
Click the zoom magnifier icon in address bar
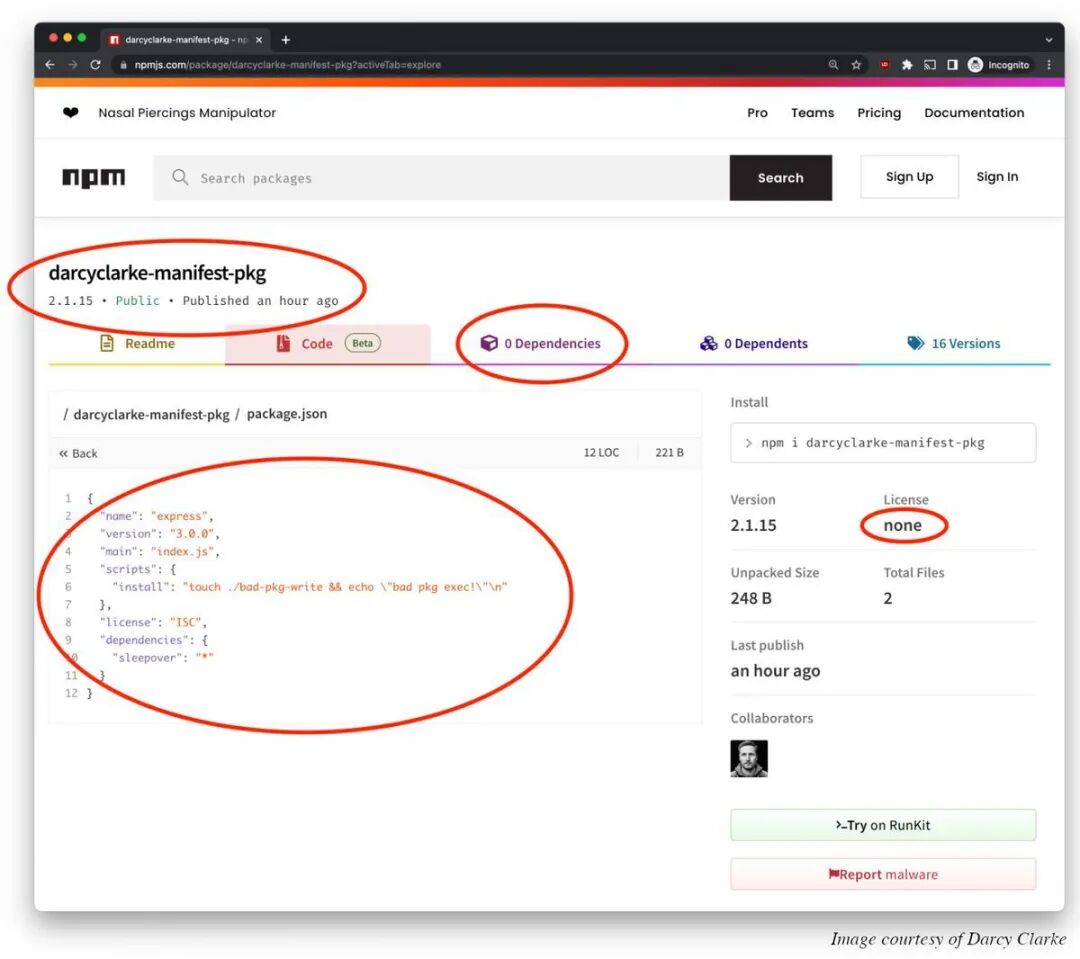tap(833, 65)
